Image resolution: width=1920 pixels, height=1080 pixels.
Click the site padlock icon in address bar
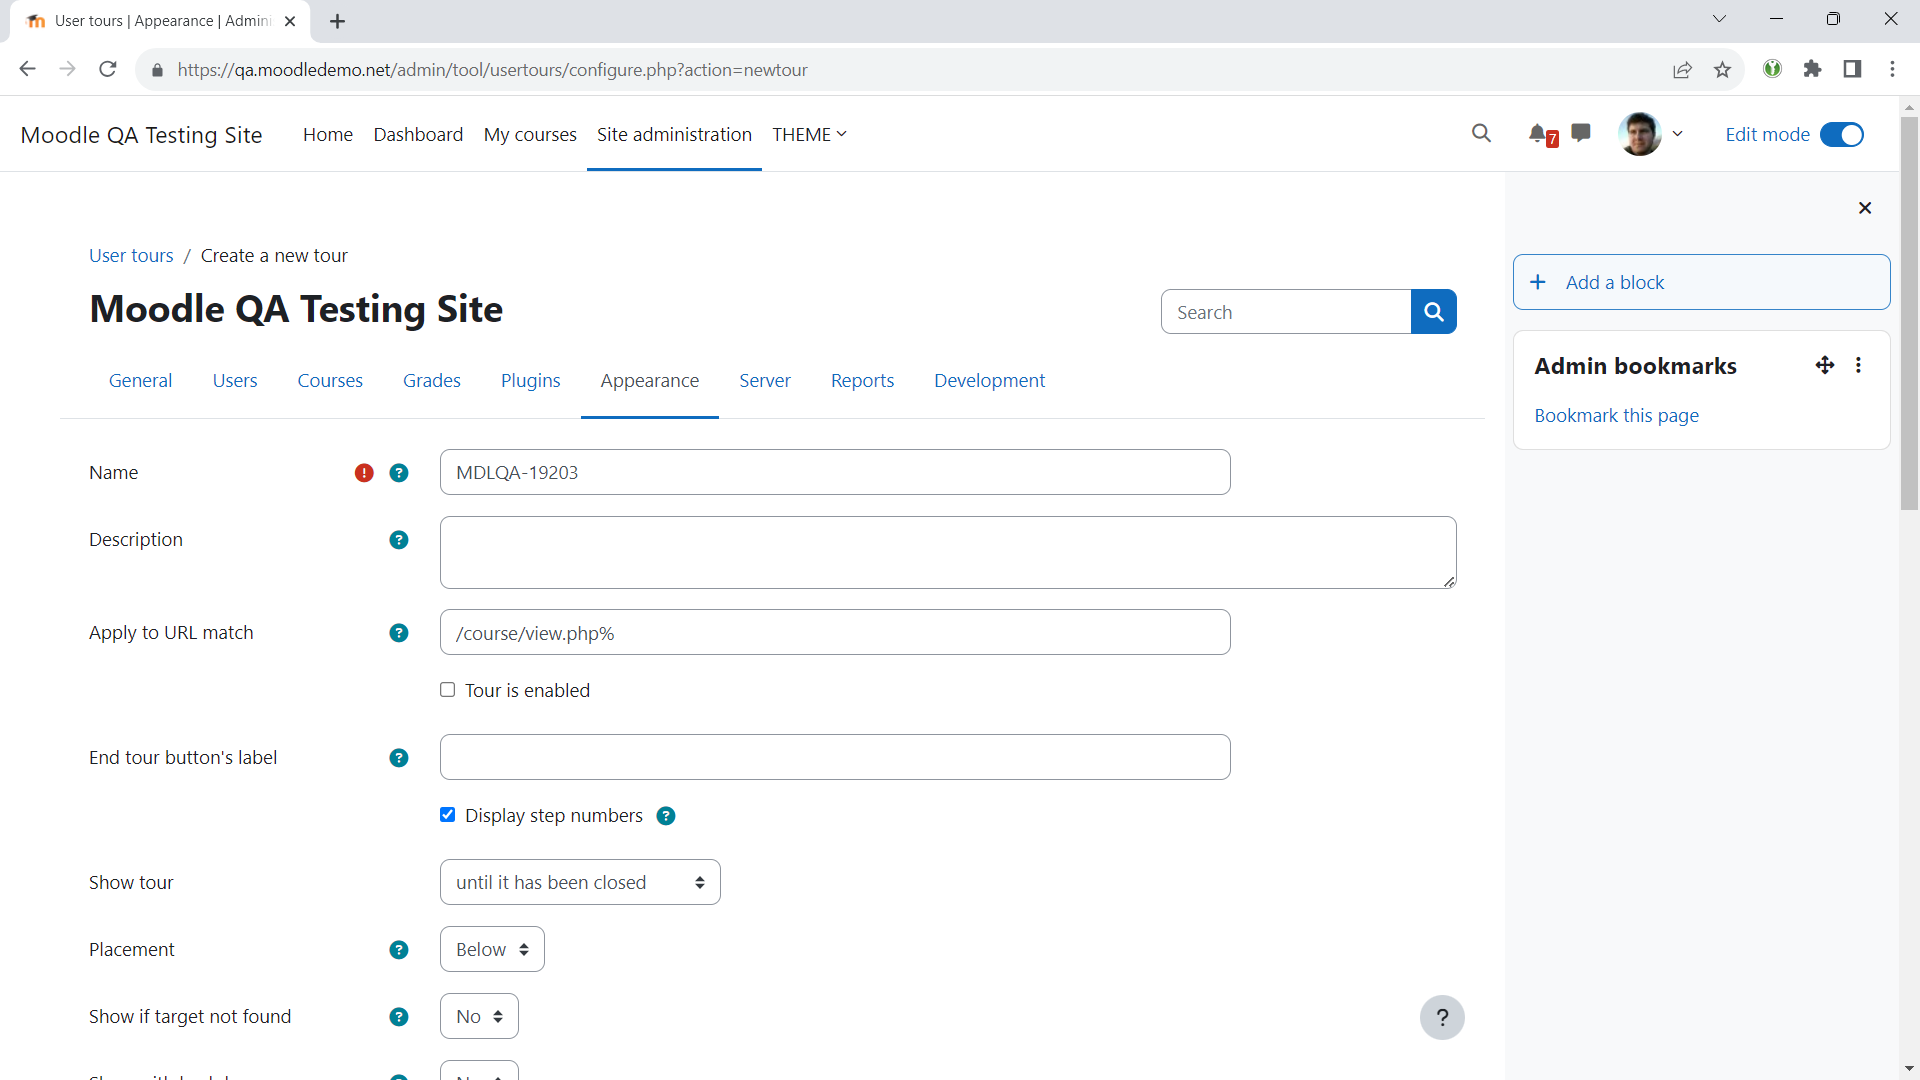pos(157,70)
